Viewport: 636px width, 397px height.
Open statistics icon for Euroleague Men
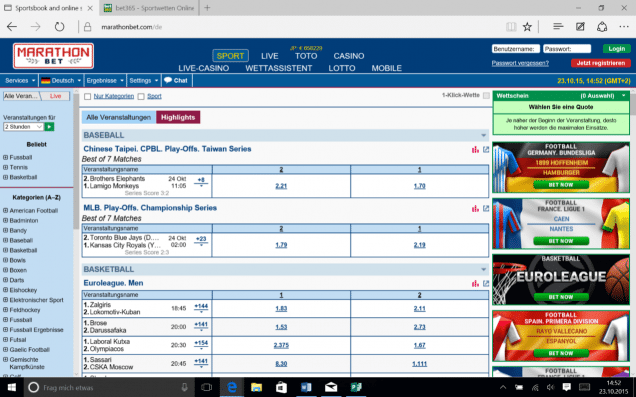click(475, 283)
